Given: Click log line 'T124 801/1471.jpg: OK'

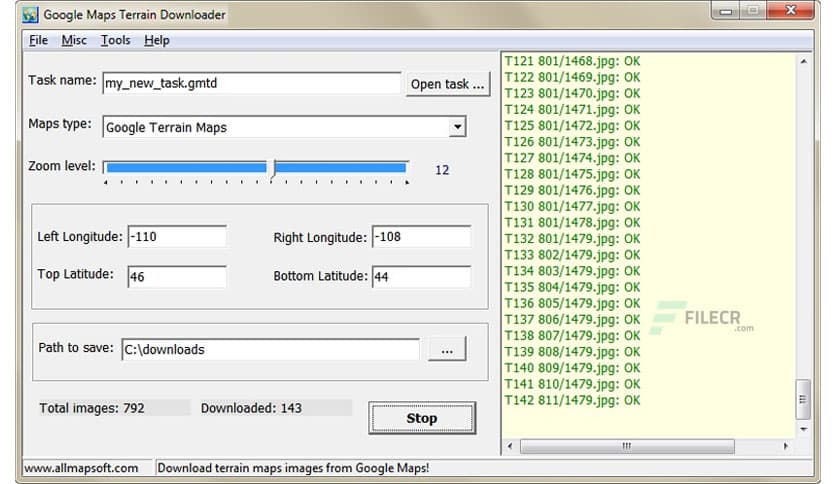Looking at the screenshot, I should tap(572, 110).
